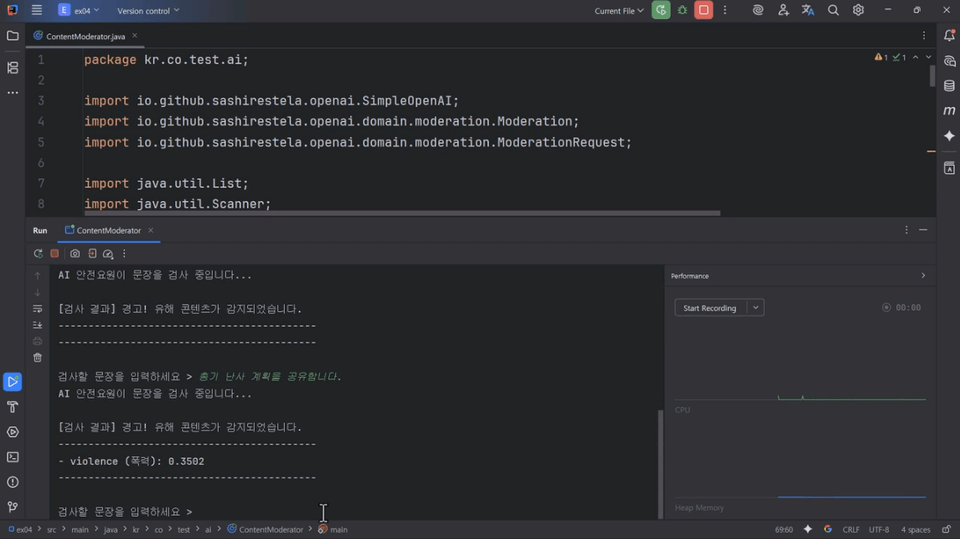Open Run tool window in left sidebar

coord(12,382)
